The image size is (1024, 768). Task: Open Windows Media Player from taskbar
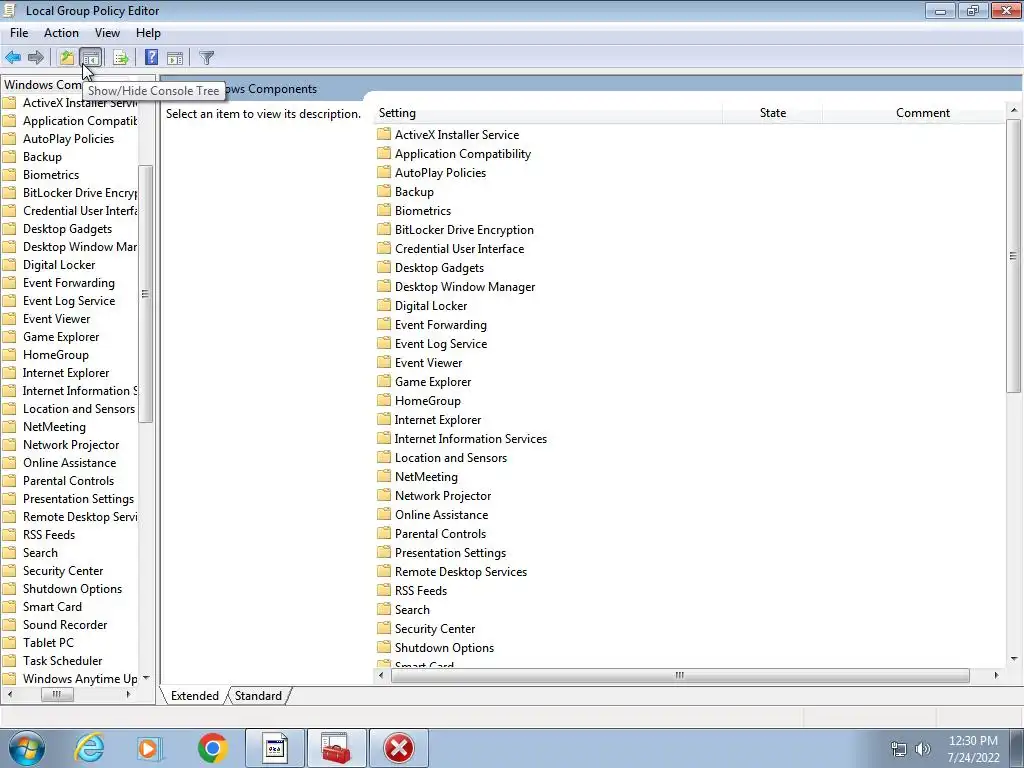click(x=149, y=748)
